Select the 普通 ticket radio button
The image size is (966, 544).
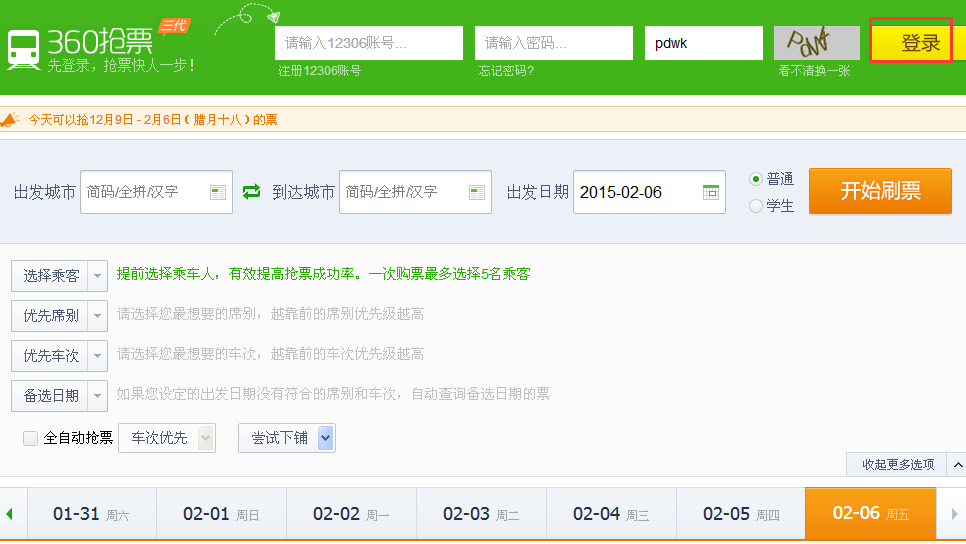pos(756,179)
